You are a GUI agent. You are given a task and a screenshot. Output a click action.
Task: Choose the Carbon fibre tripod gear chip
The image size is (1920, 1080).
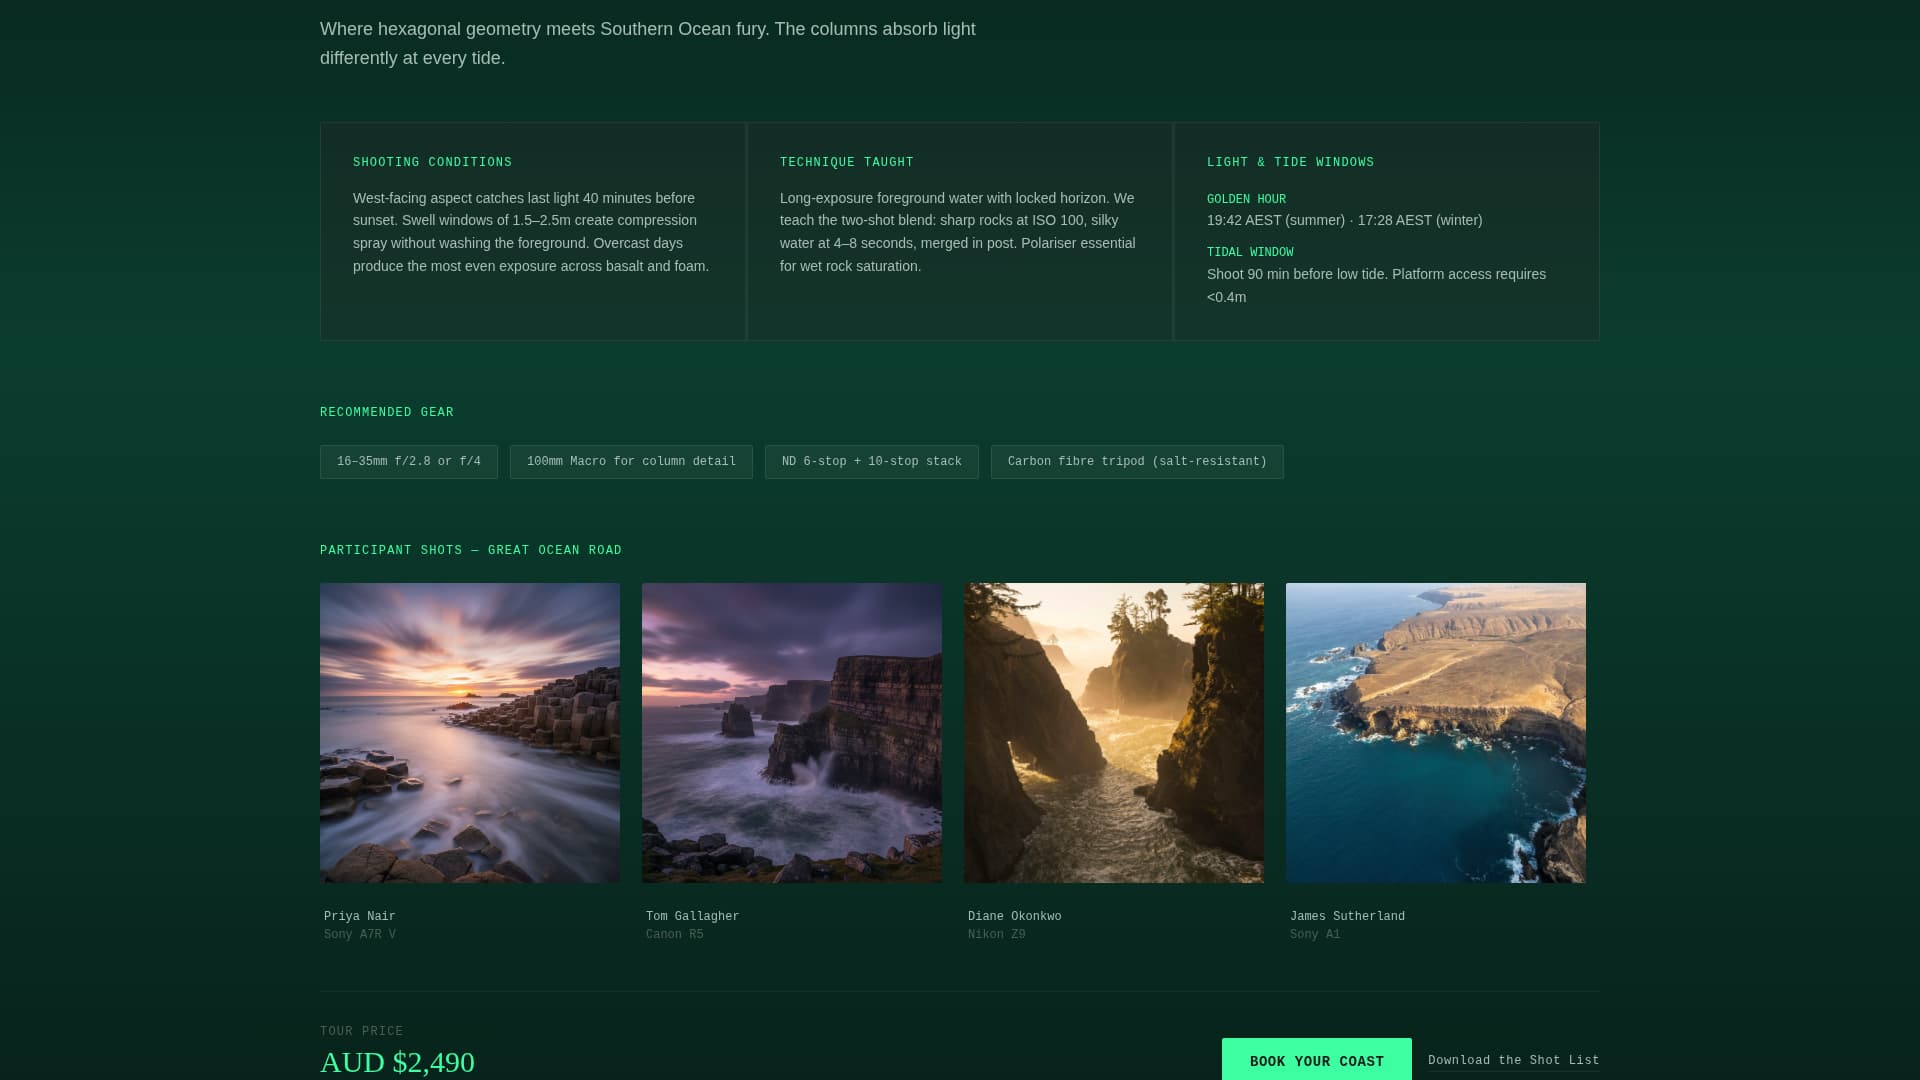(x=1137, y=461)
